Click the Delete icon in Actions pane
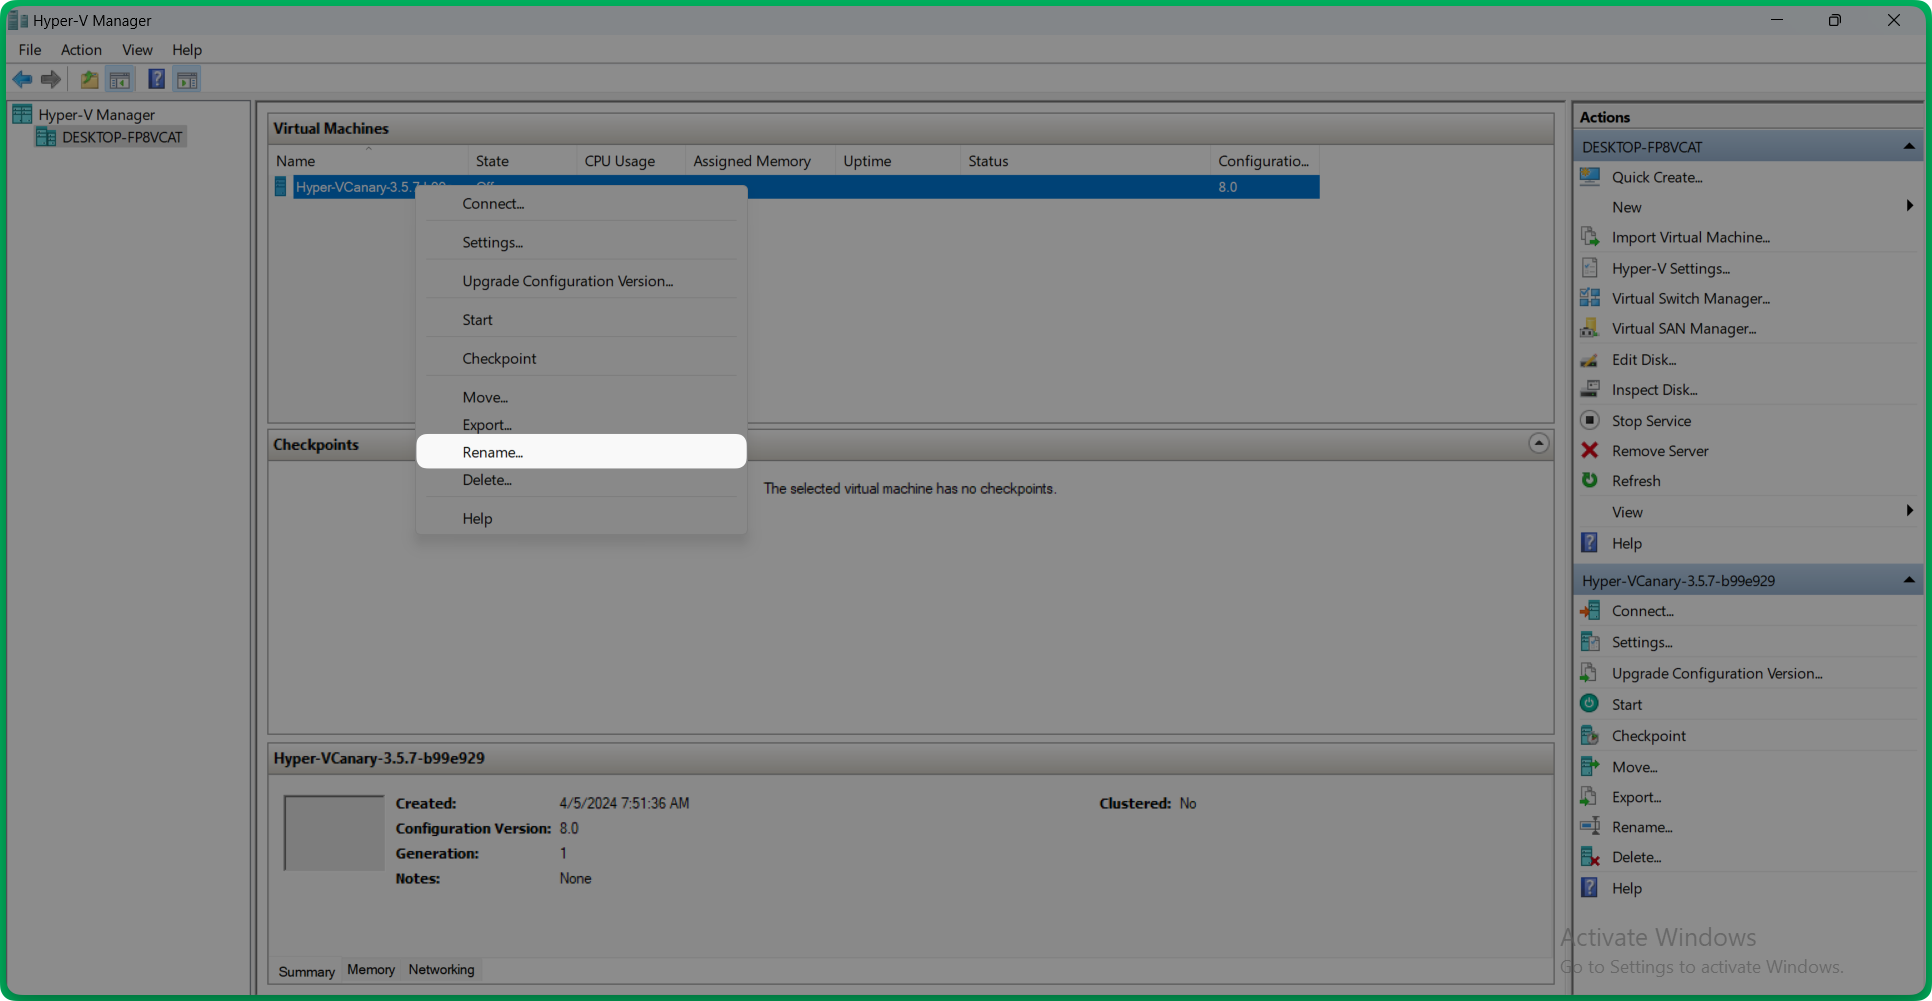Screen dimensions: 1932x1001 click(x=1590, y=857)
